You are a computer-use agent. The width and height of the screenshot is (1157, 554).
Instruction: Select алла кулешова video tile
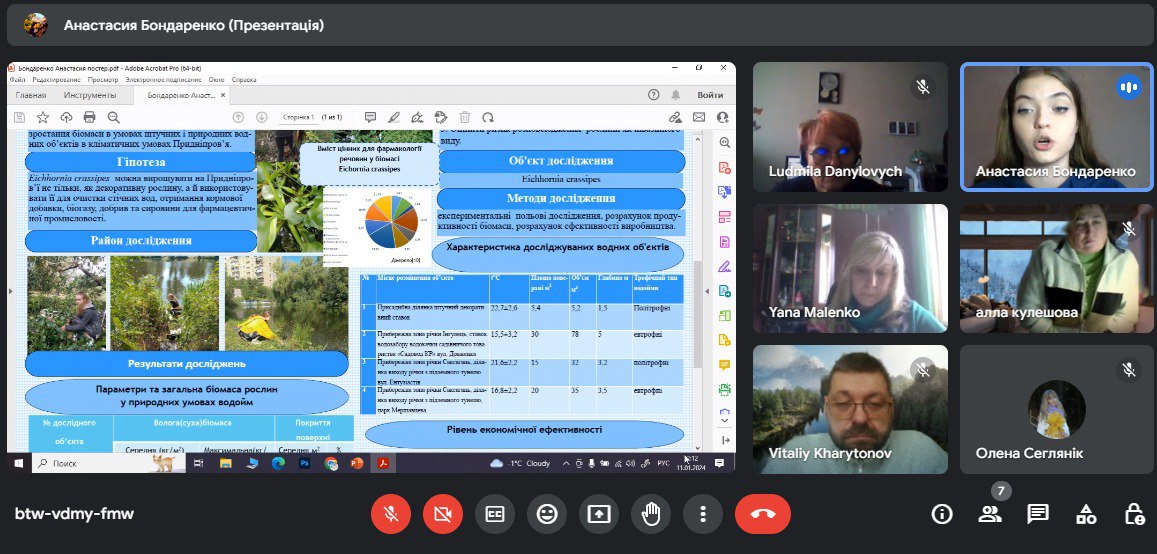1057,269
